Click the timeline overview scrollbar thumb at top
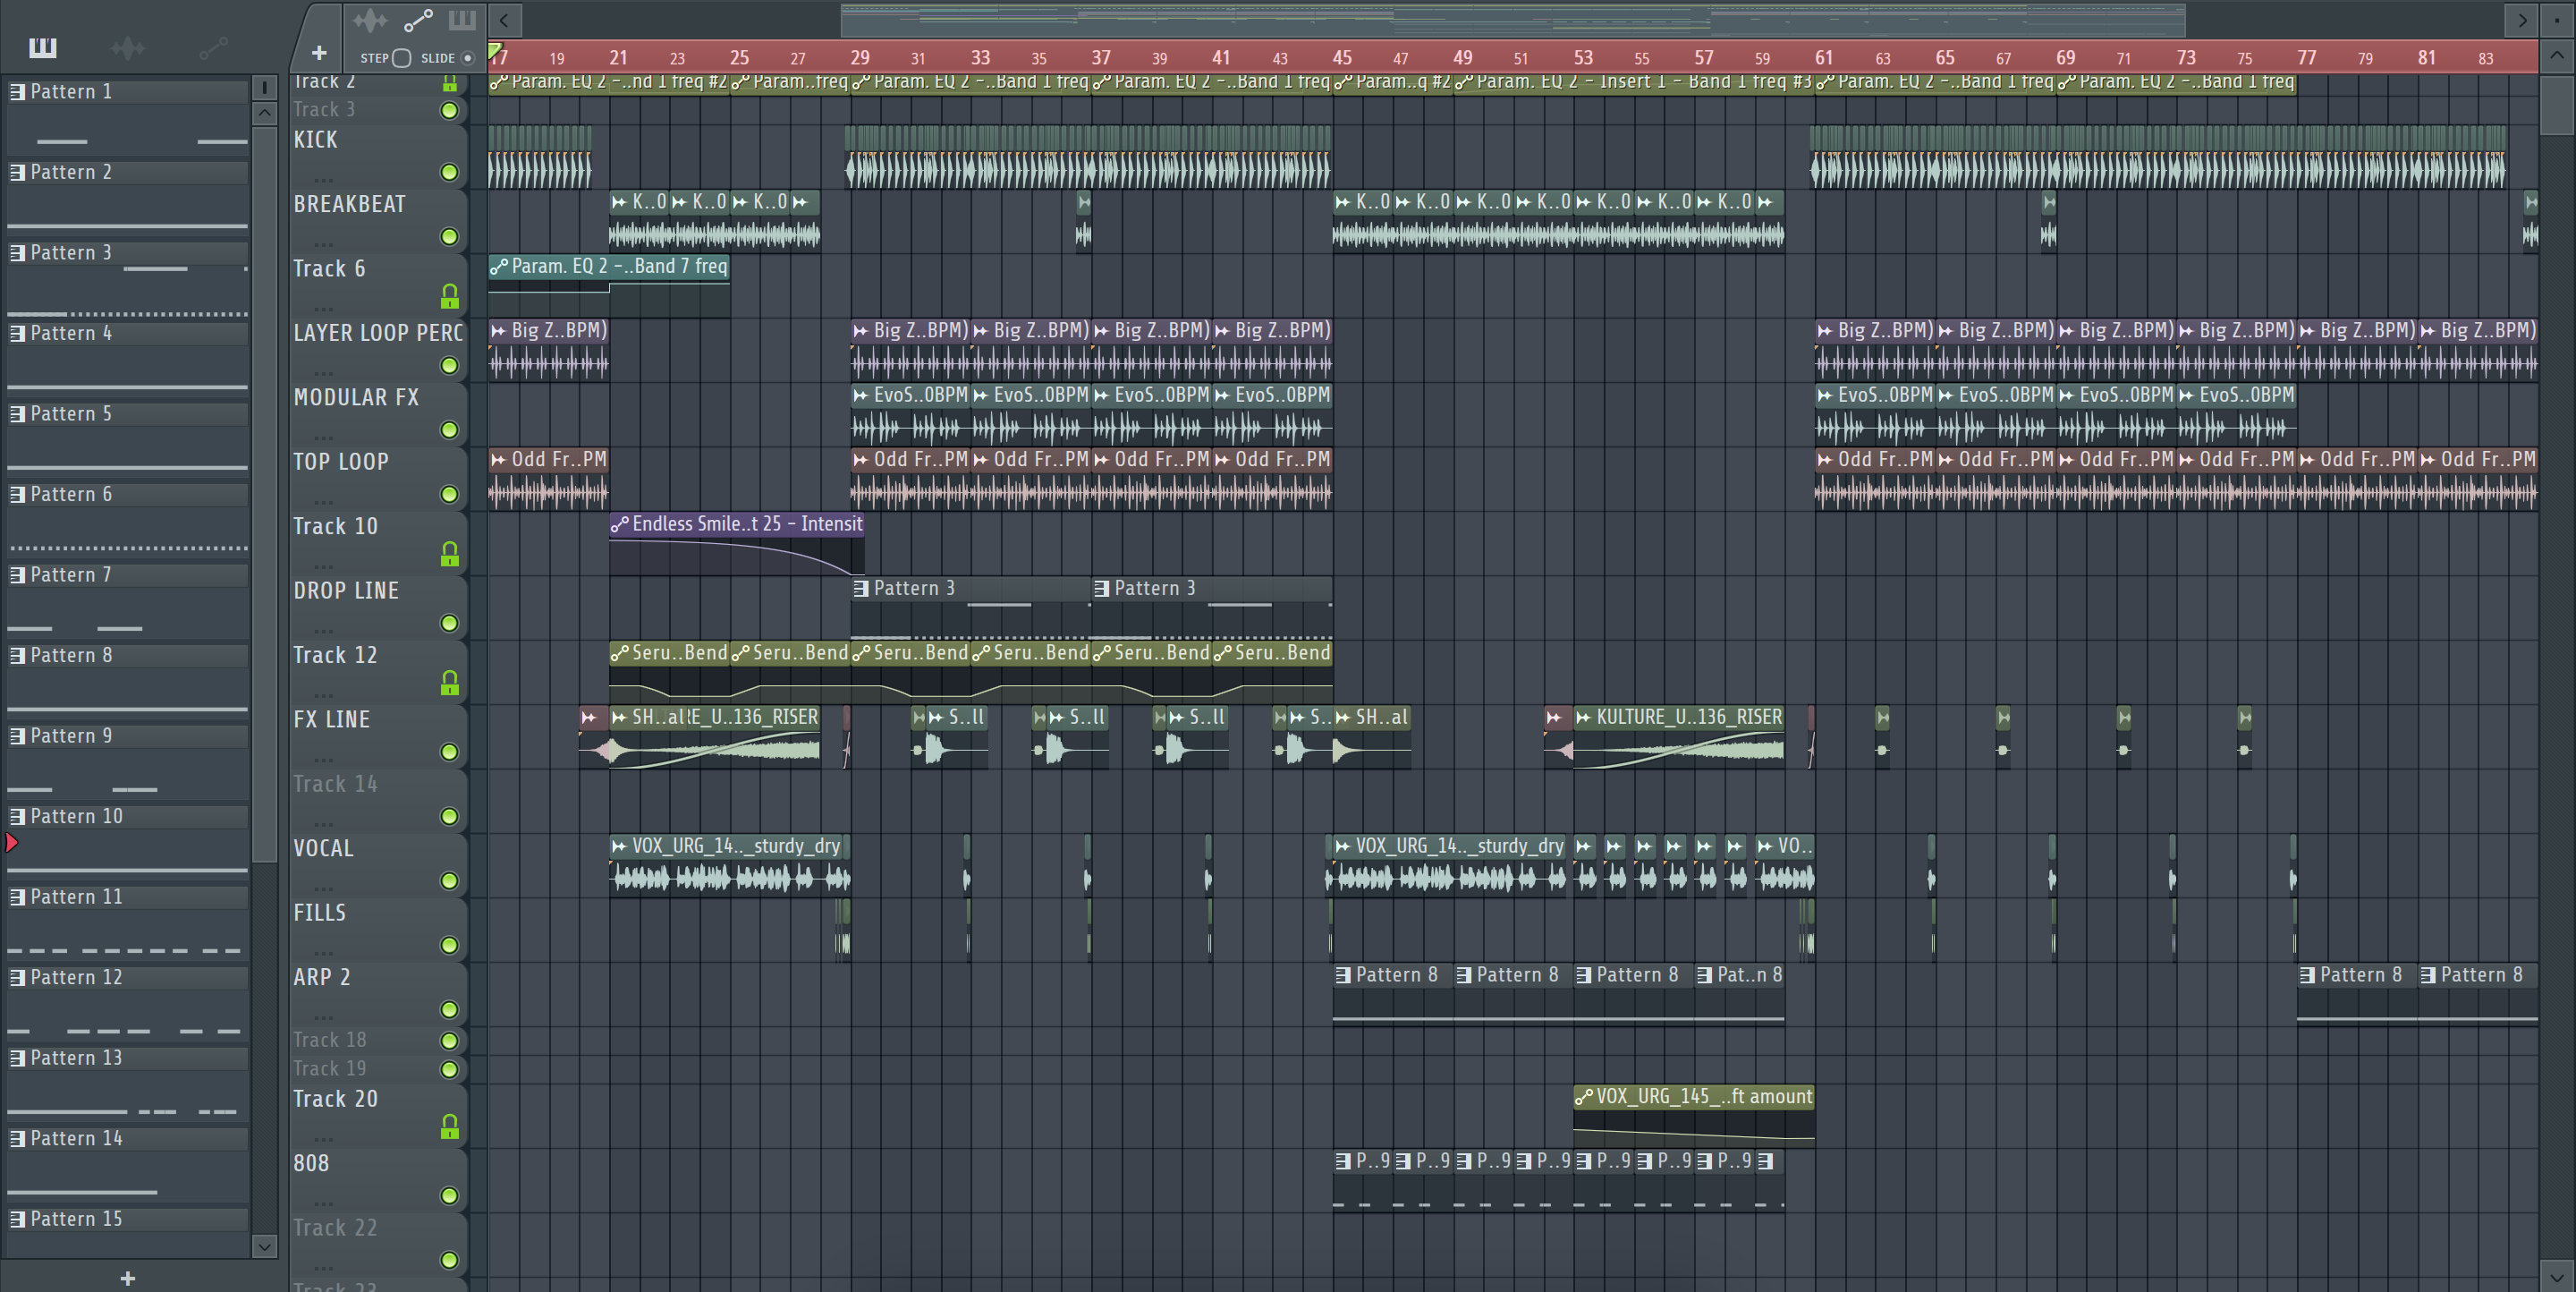2576x1292 pixels. point(1512,20)
